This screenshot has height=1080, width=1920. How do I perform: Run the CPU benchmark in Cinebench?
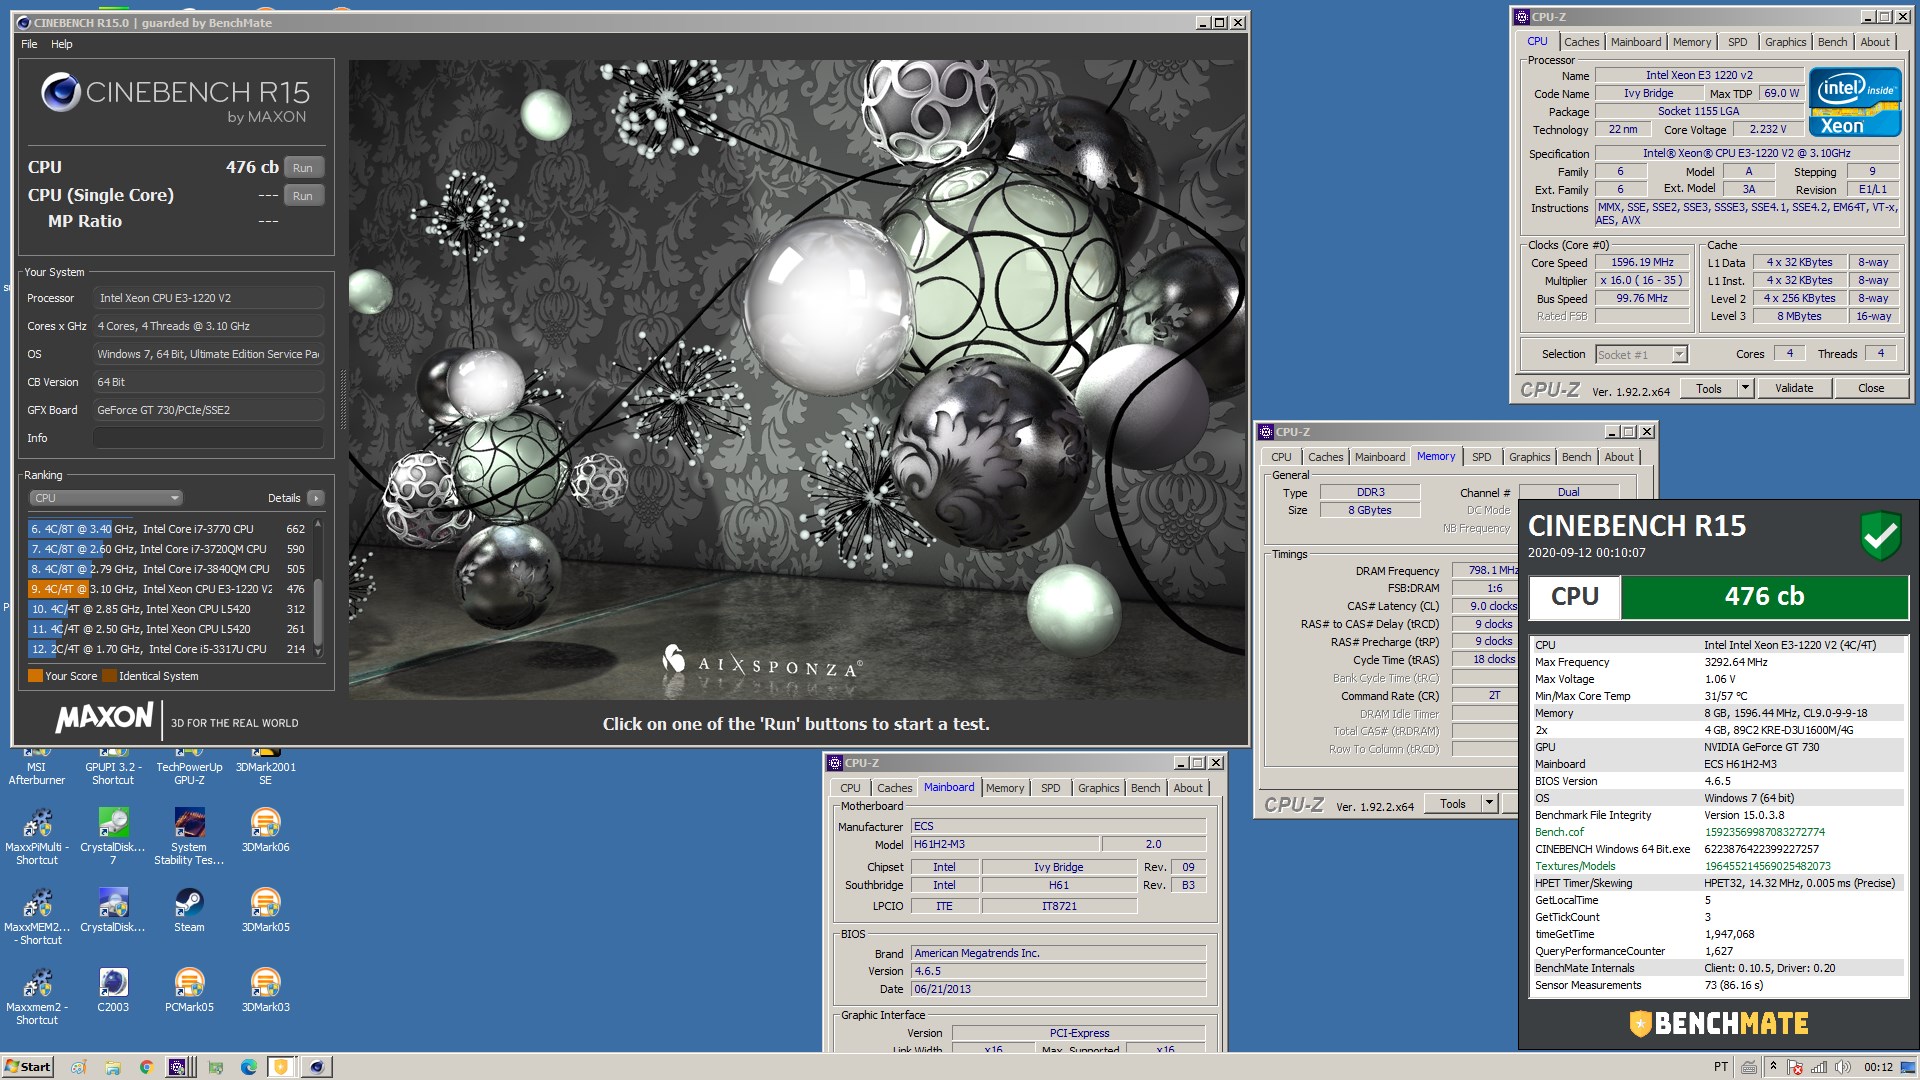click(x=303, y=168)
